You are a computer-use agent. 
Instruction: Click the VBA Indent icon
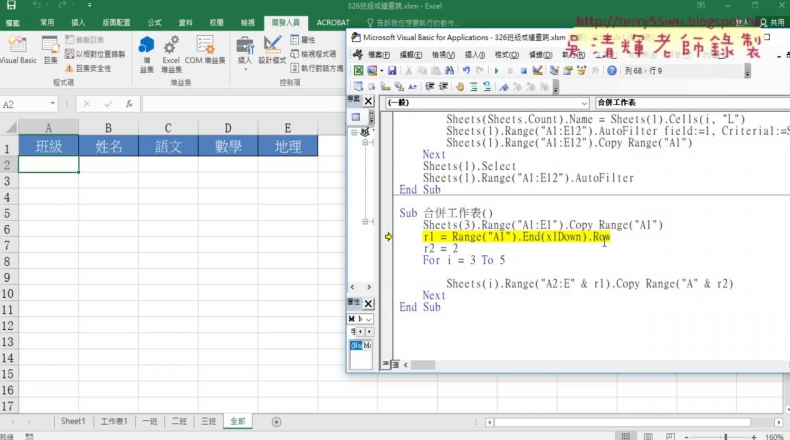(x=429, y=87)
